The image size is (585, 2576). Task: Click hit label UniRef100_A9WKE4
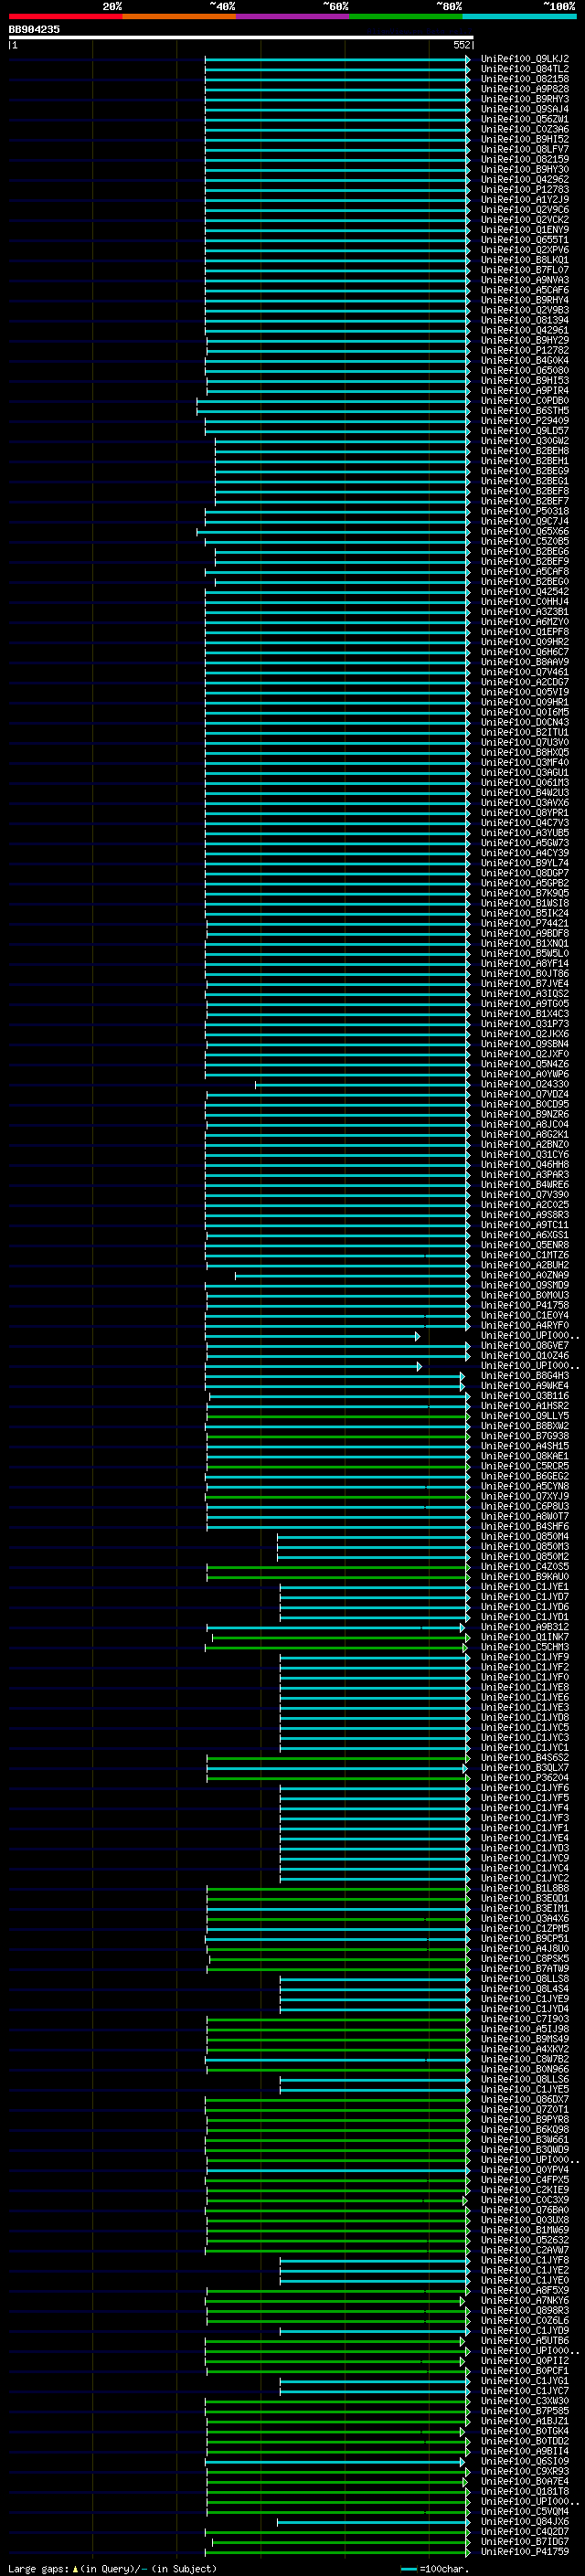[x=525, y=1386]
